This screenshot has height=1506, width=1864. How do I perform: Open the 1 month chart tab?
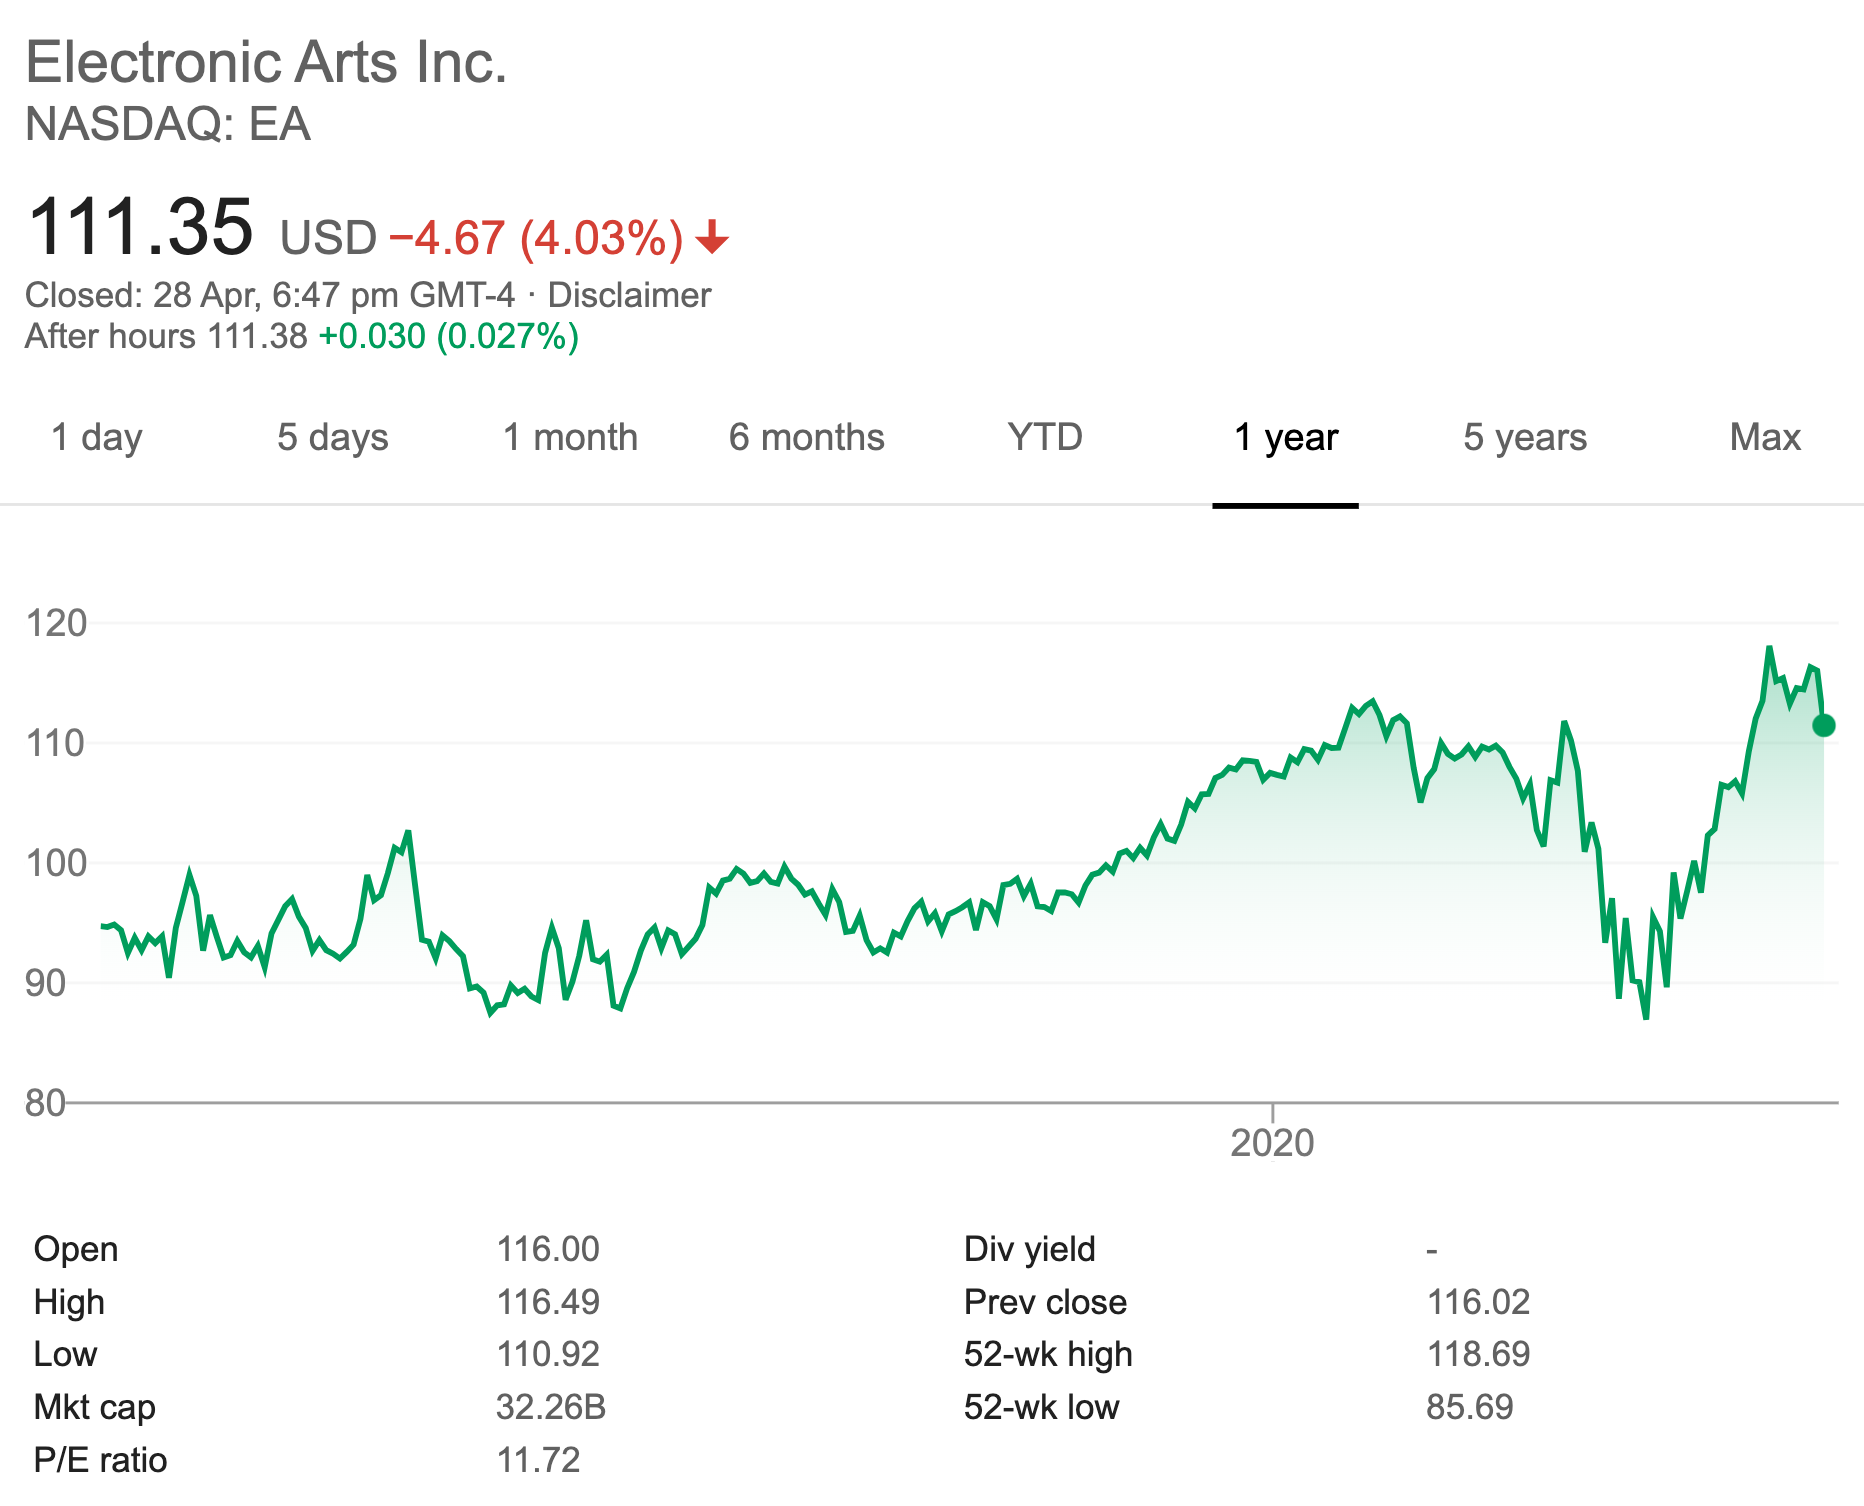tap(570, 438)
